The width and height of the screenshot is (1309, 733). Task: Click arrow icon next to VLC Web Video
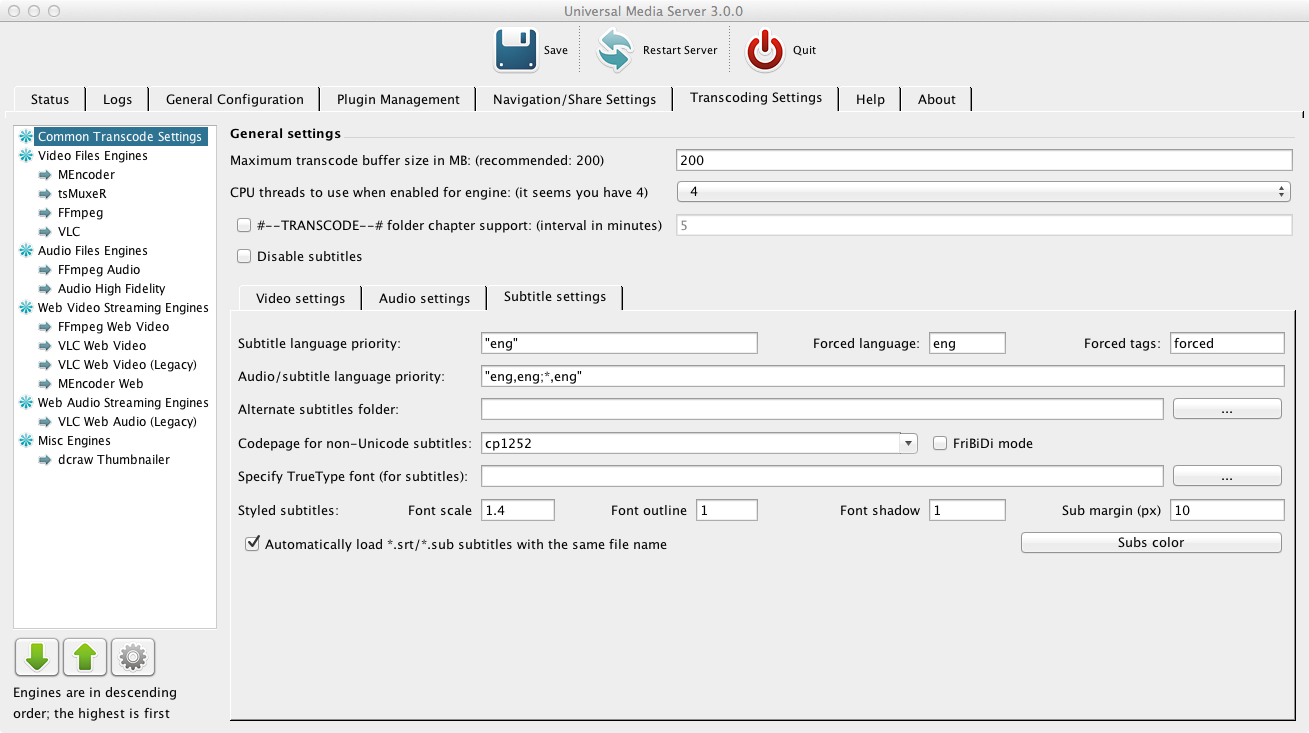coord(45,346)
